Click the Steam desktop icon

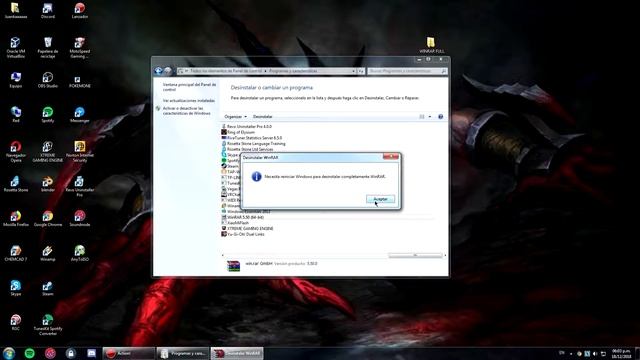pyautogui.click(x=48, y=288)
